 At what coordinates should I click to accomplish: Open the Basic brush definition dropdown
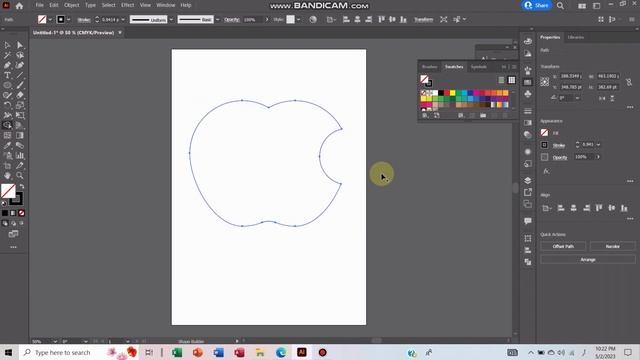point(217,20)
